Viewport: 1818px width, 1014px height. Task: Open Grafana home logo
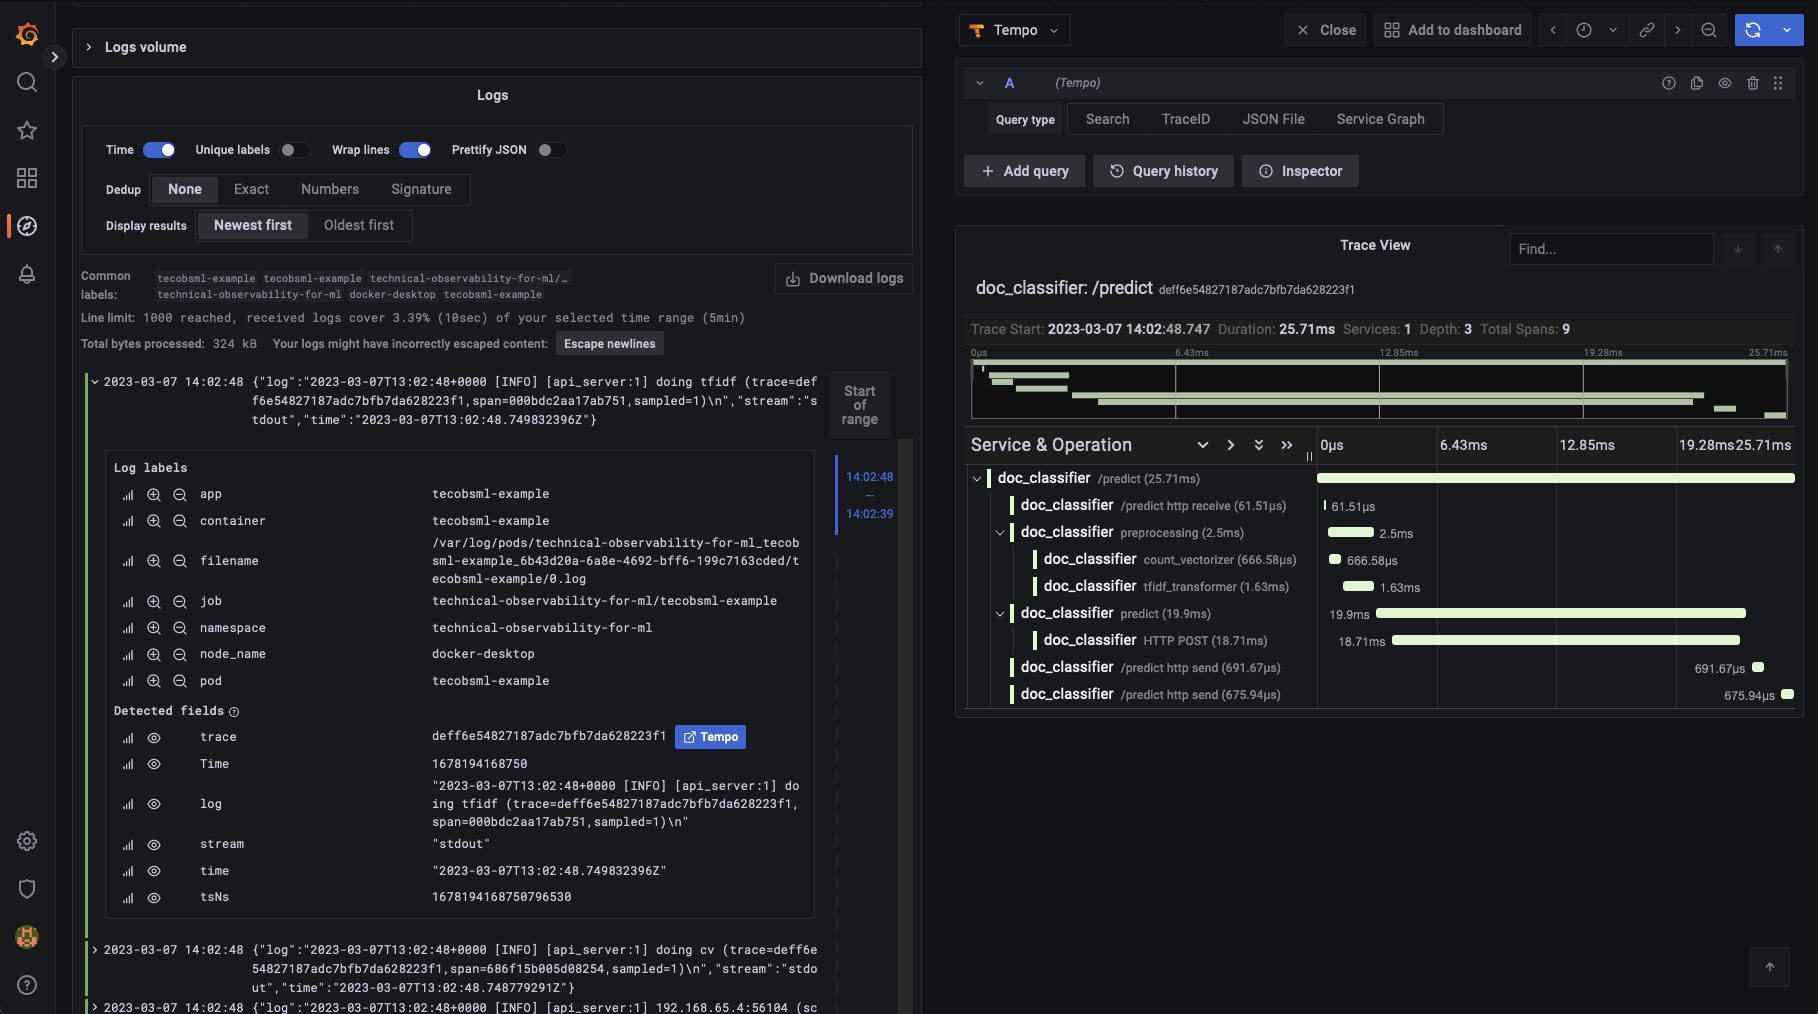tap(27, 34)
